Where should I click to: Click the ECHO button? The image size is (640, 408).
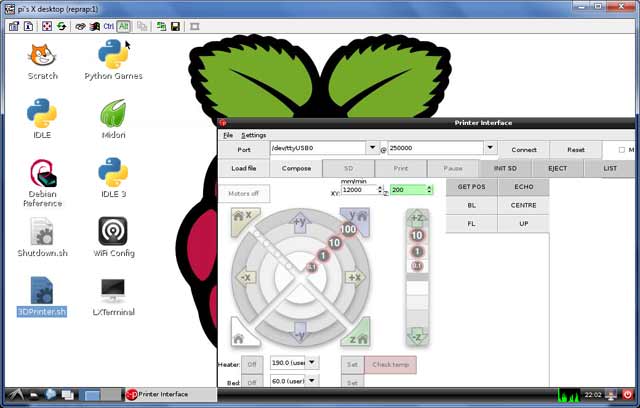click(524, 187)
